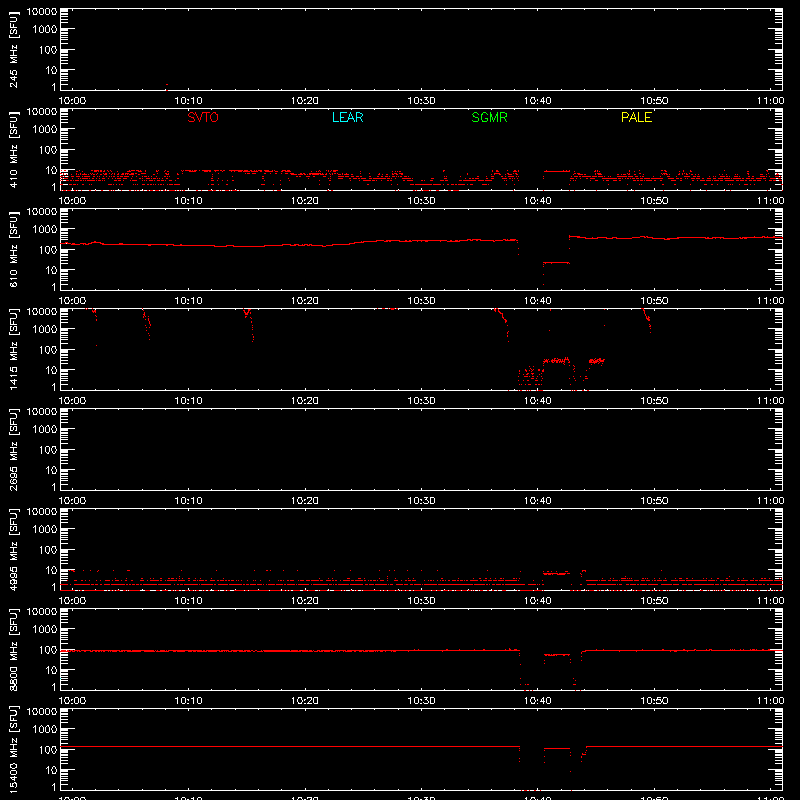Click the 100 tick of 610 MHz axis

click(49, 250)
